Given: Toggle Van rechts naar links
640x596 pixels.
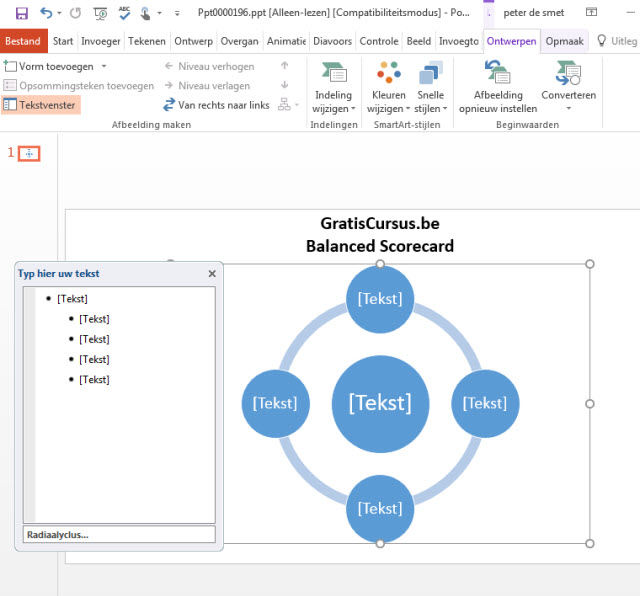Looking at the screenshot, I should pos(216,105).
